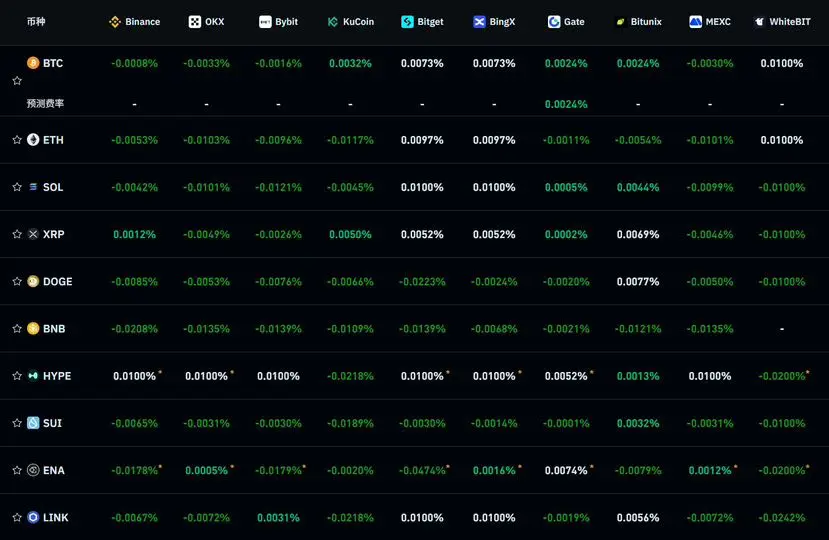Viewport: 829px width, 540px height.
Task: Click SOL Bybit rate -0.0121%
Action: 278,187
